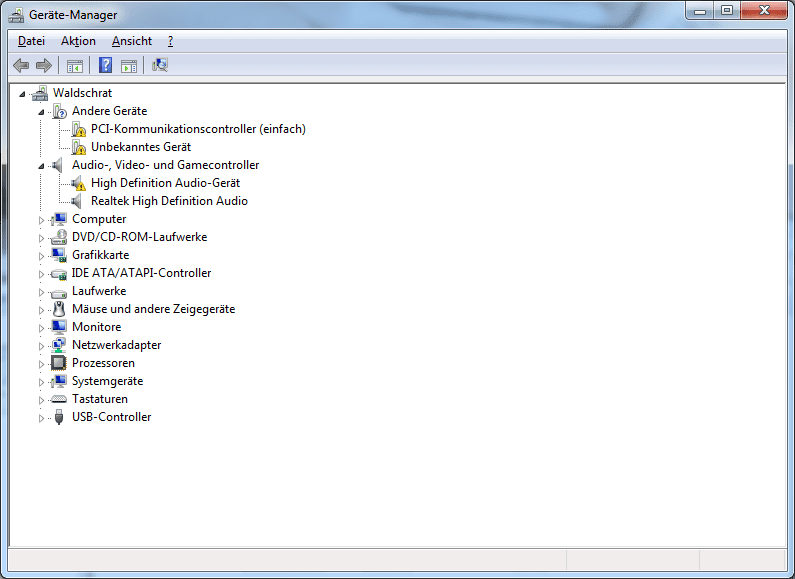Select the Grafikkarte label
This screenshot has height=579, width=795.
click(x=100, y=255)
